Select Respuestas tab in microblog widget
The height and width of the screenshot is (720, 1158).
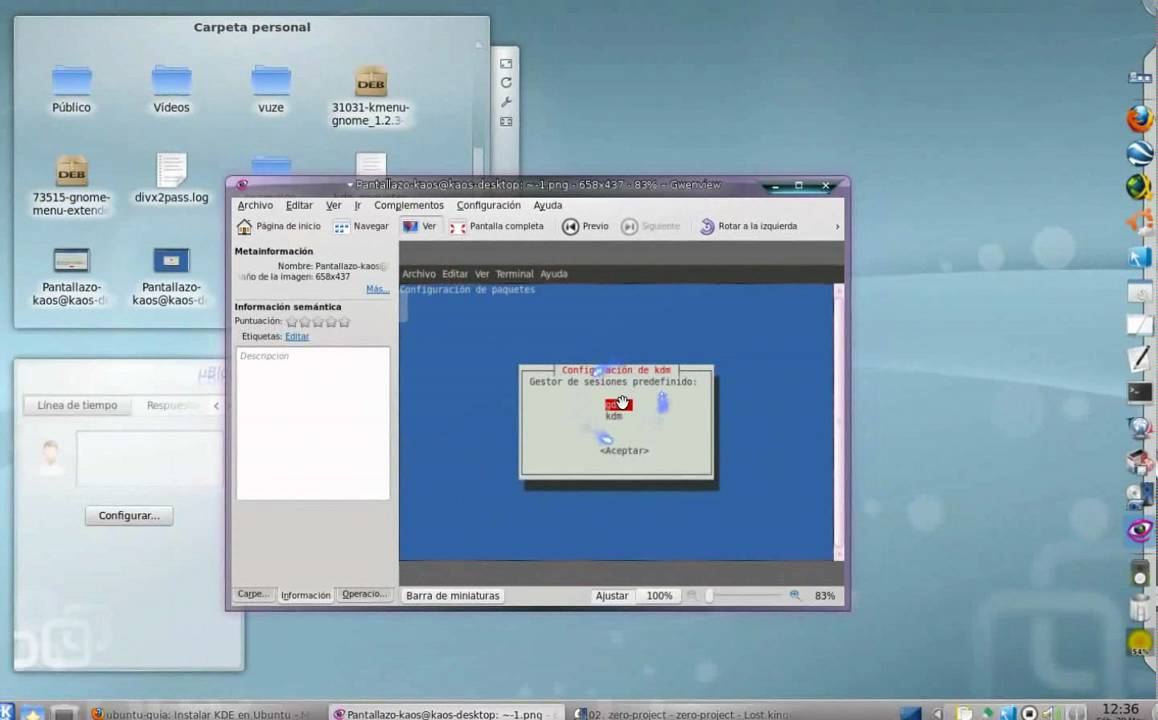172,405
